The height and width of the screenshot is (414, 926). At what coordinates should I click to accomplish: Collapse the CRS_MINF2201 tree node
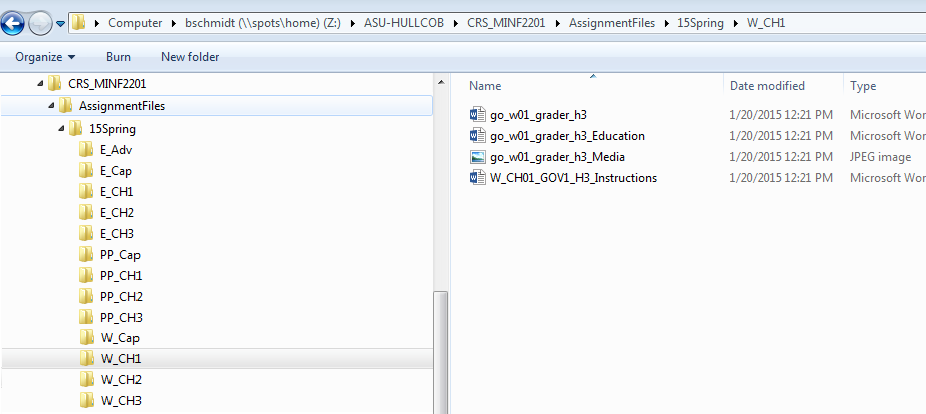coord(39,84)
